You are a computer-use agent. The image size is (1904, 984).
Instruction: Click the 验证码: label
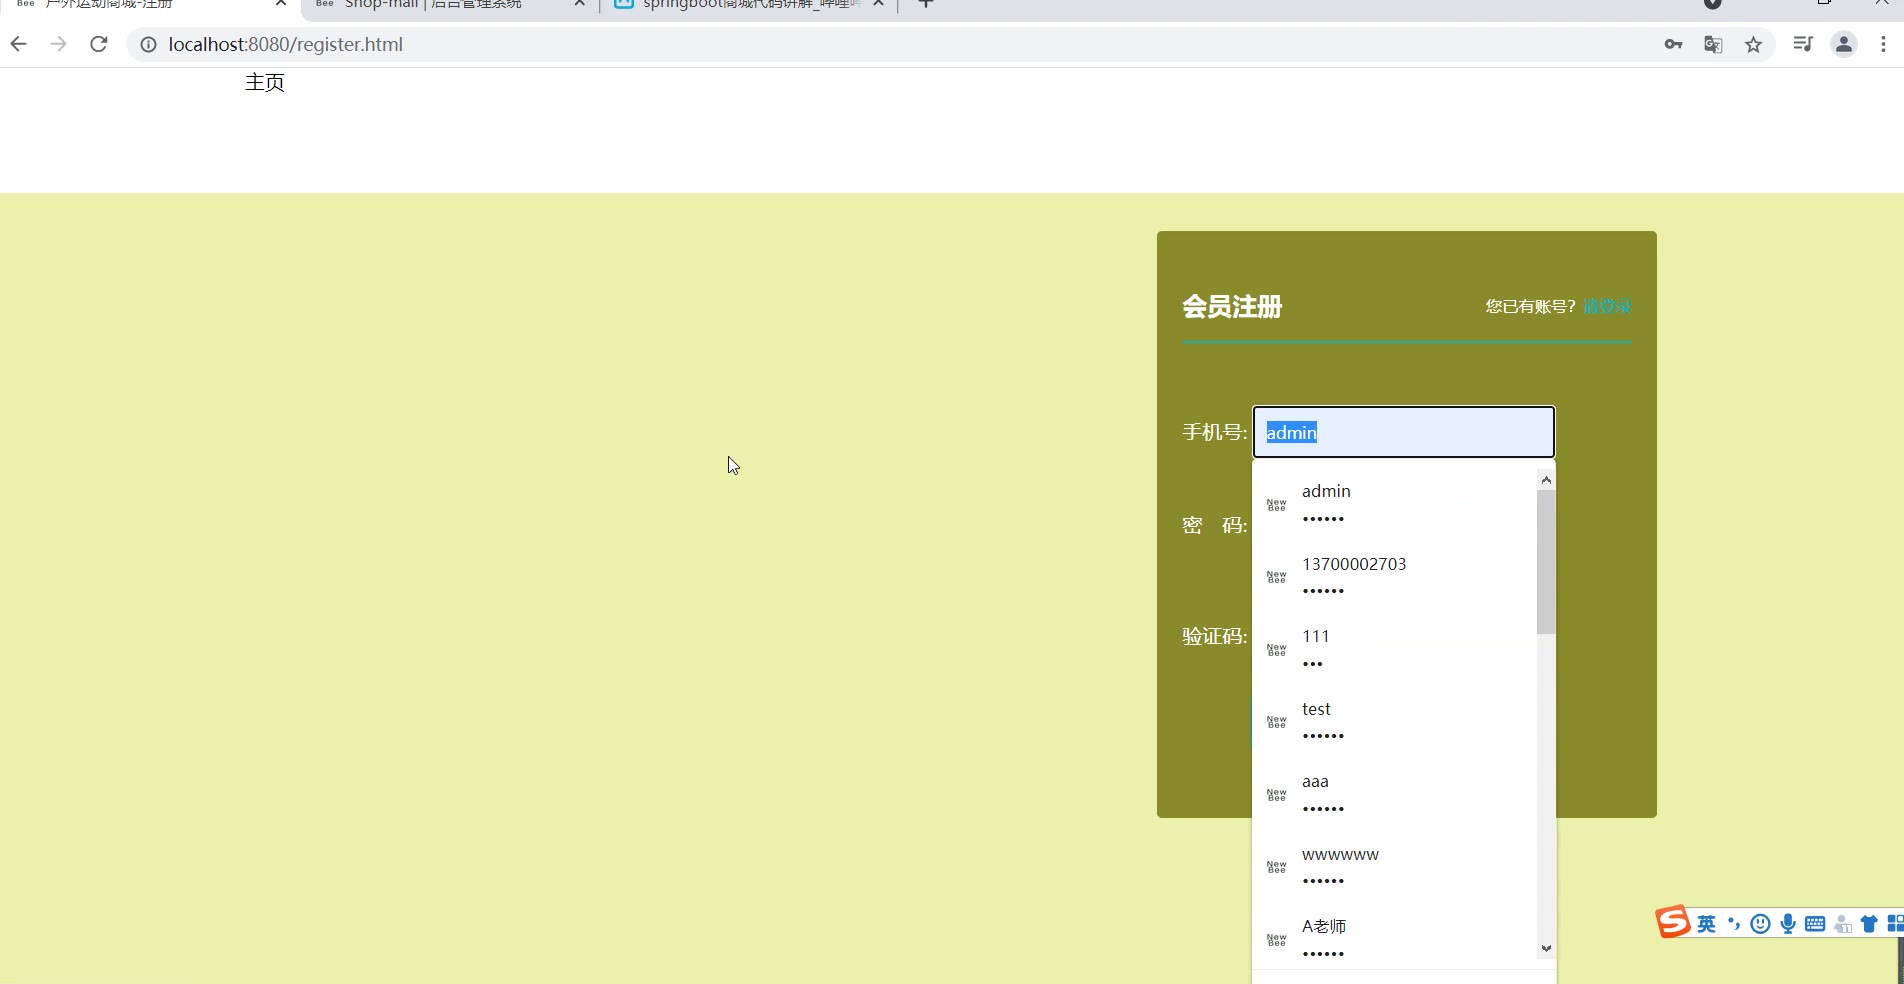(x=1214, y=636)
